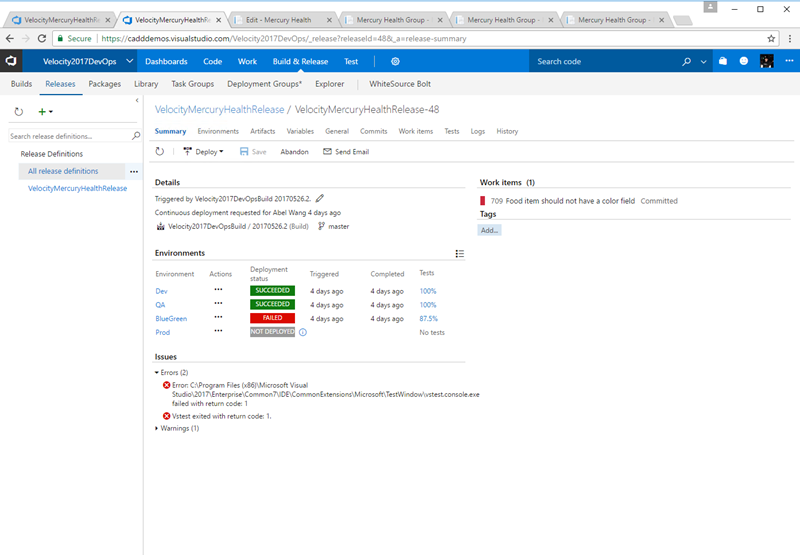This screenshot has height=555, width=800.
Task: Open the green plus new-definition dropdown
Action: (x=45, y=112)
